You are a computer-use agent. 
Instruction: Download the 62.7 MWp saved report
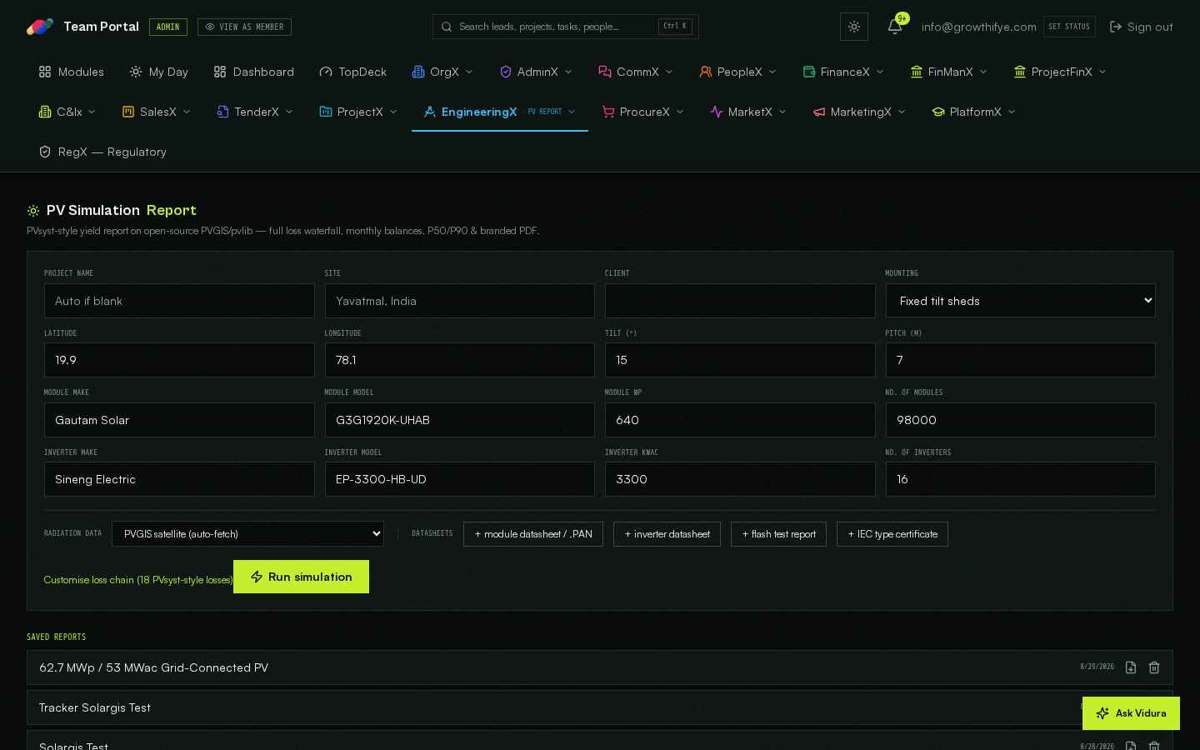coord(1130,667)
